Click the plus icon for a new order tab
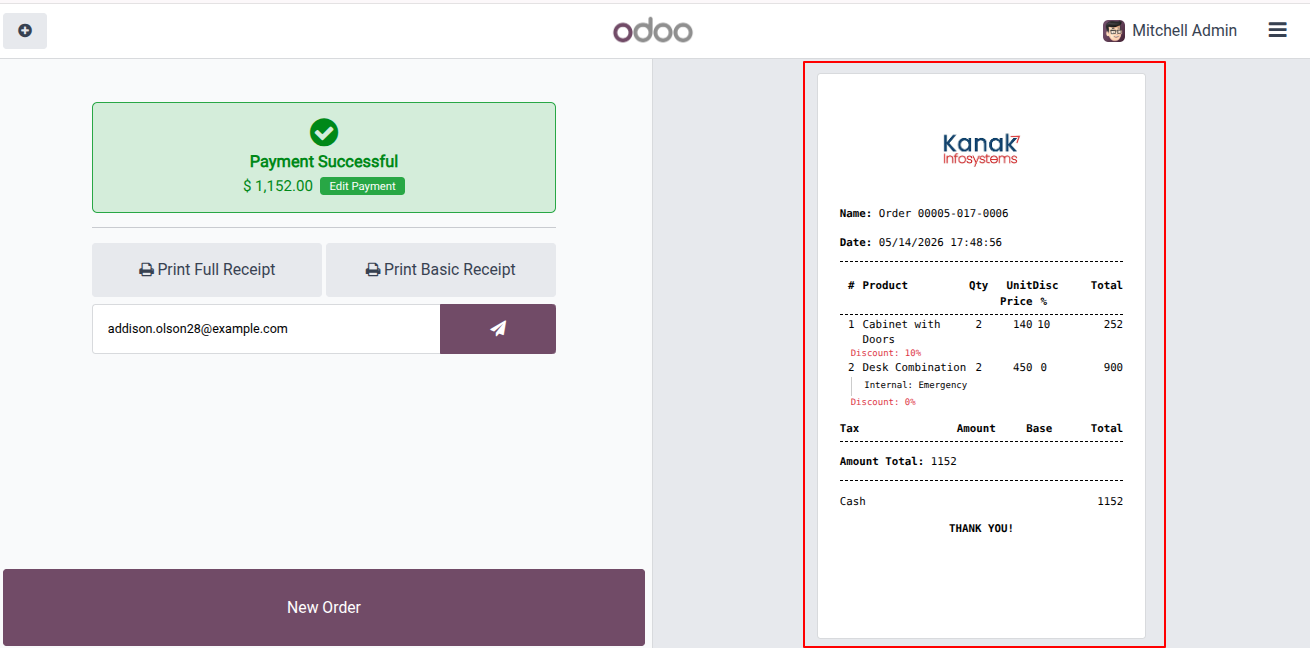Viewport: 1310px width, 648px height. click(25, 31)
